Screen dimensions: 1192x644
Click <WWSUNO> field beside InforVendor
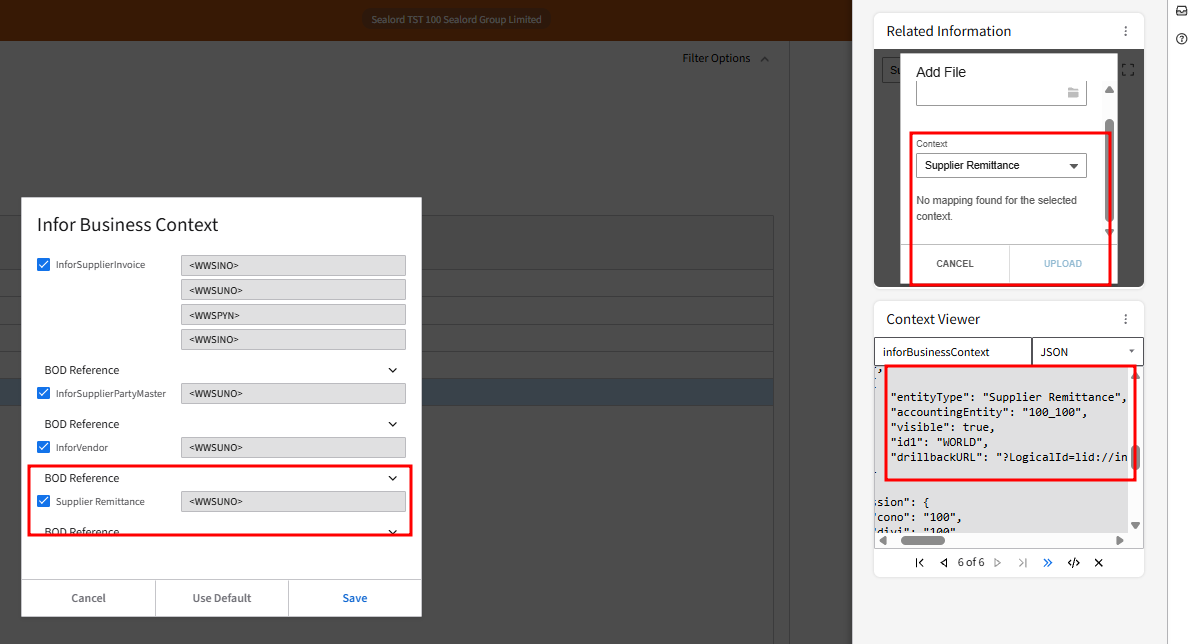293,447
